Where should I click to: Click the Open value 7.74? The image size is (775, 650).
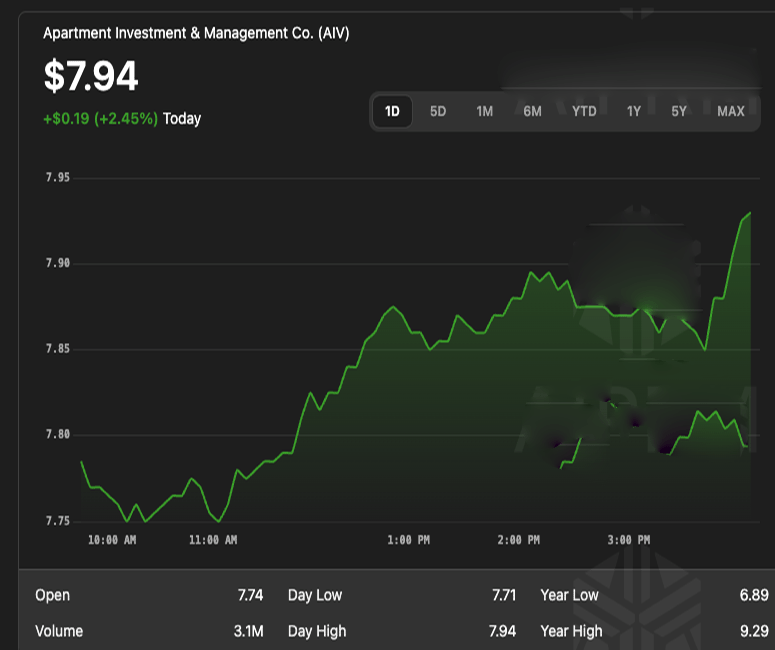pos(250,595)
